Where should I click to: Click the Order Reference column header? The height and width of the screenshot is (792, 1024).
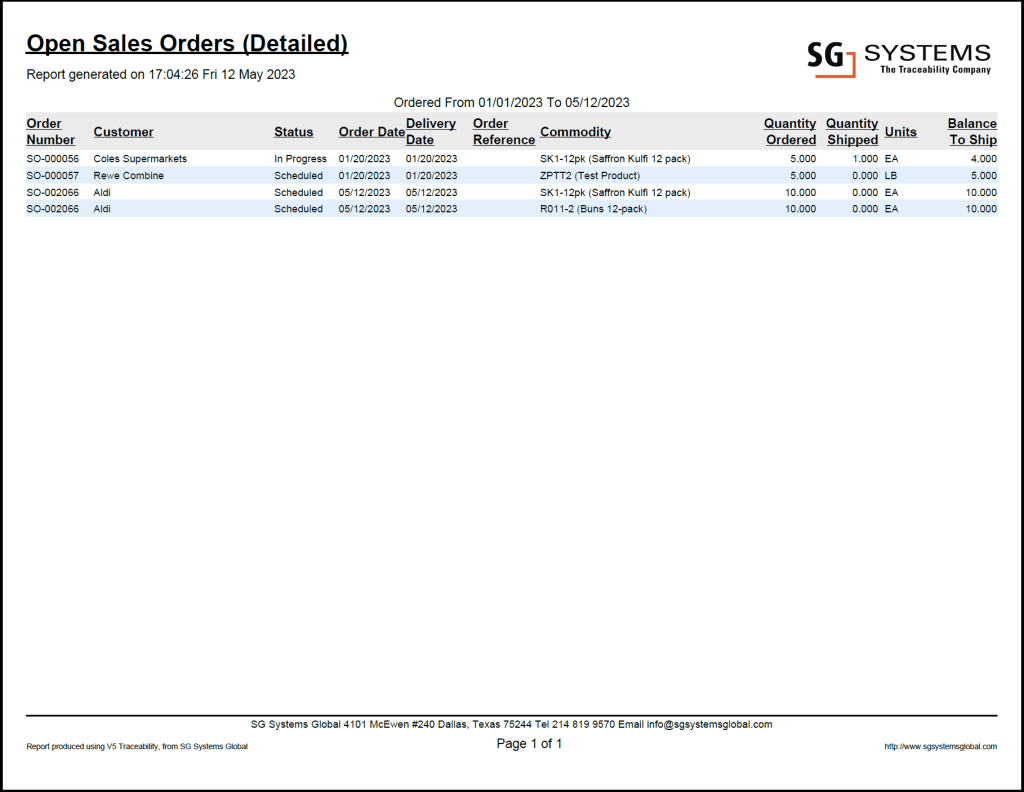pos(502,131)
